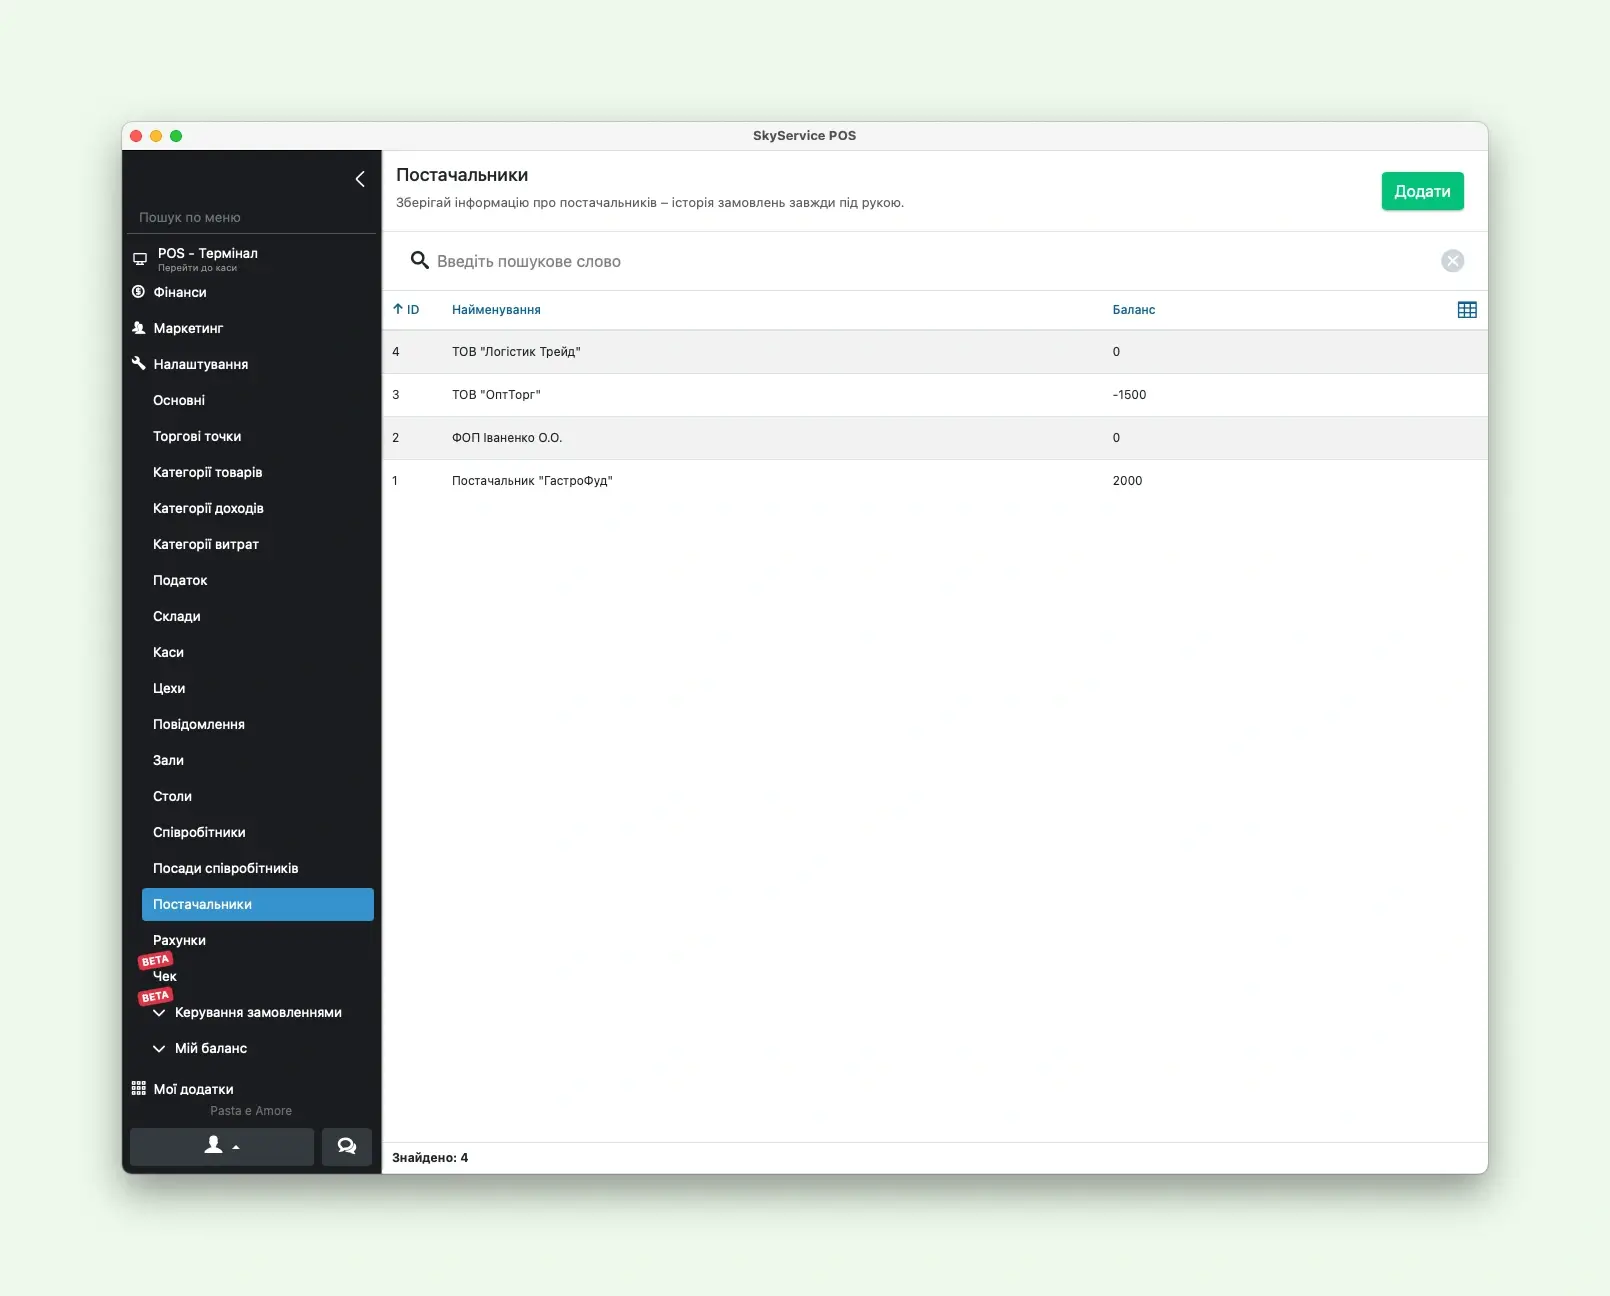Open the Столи settings item
1610x1296 pixels.
pos(172,796)
